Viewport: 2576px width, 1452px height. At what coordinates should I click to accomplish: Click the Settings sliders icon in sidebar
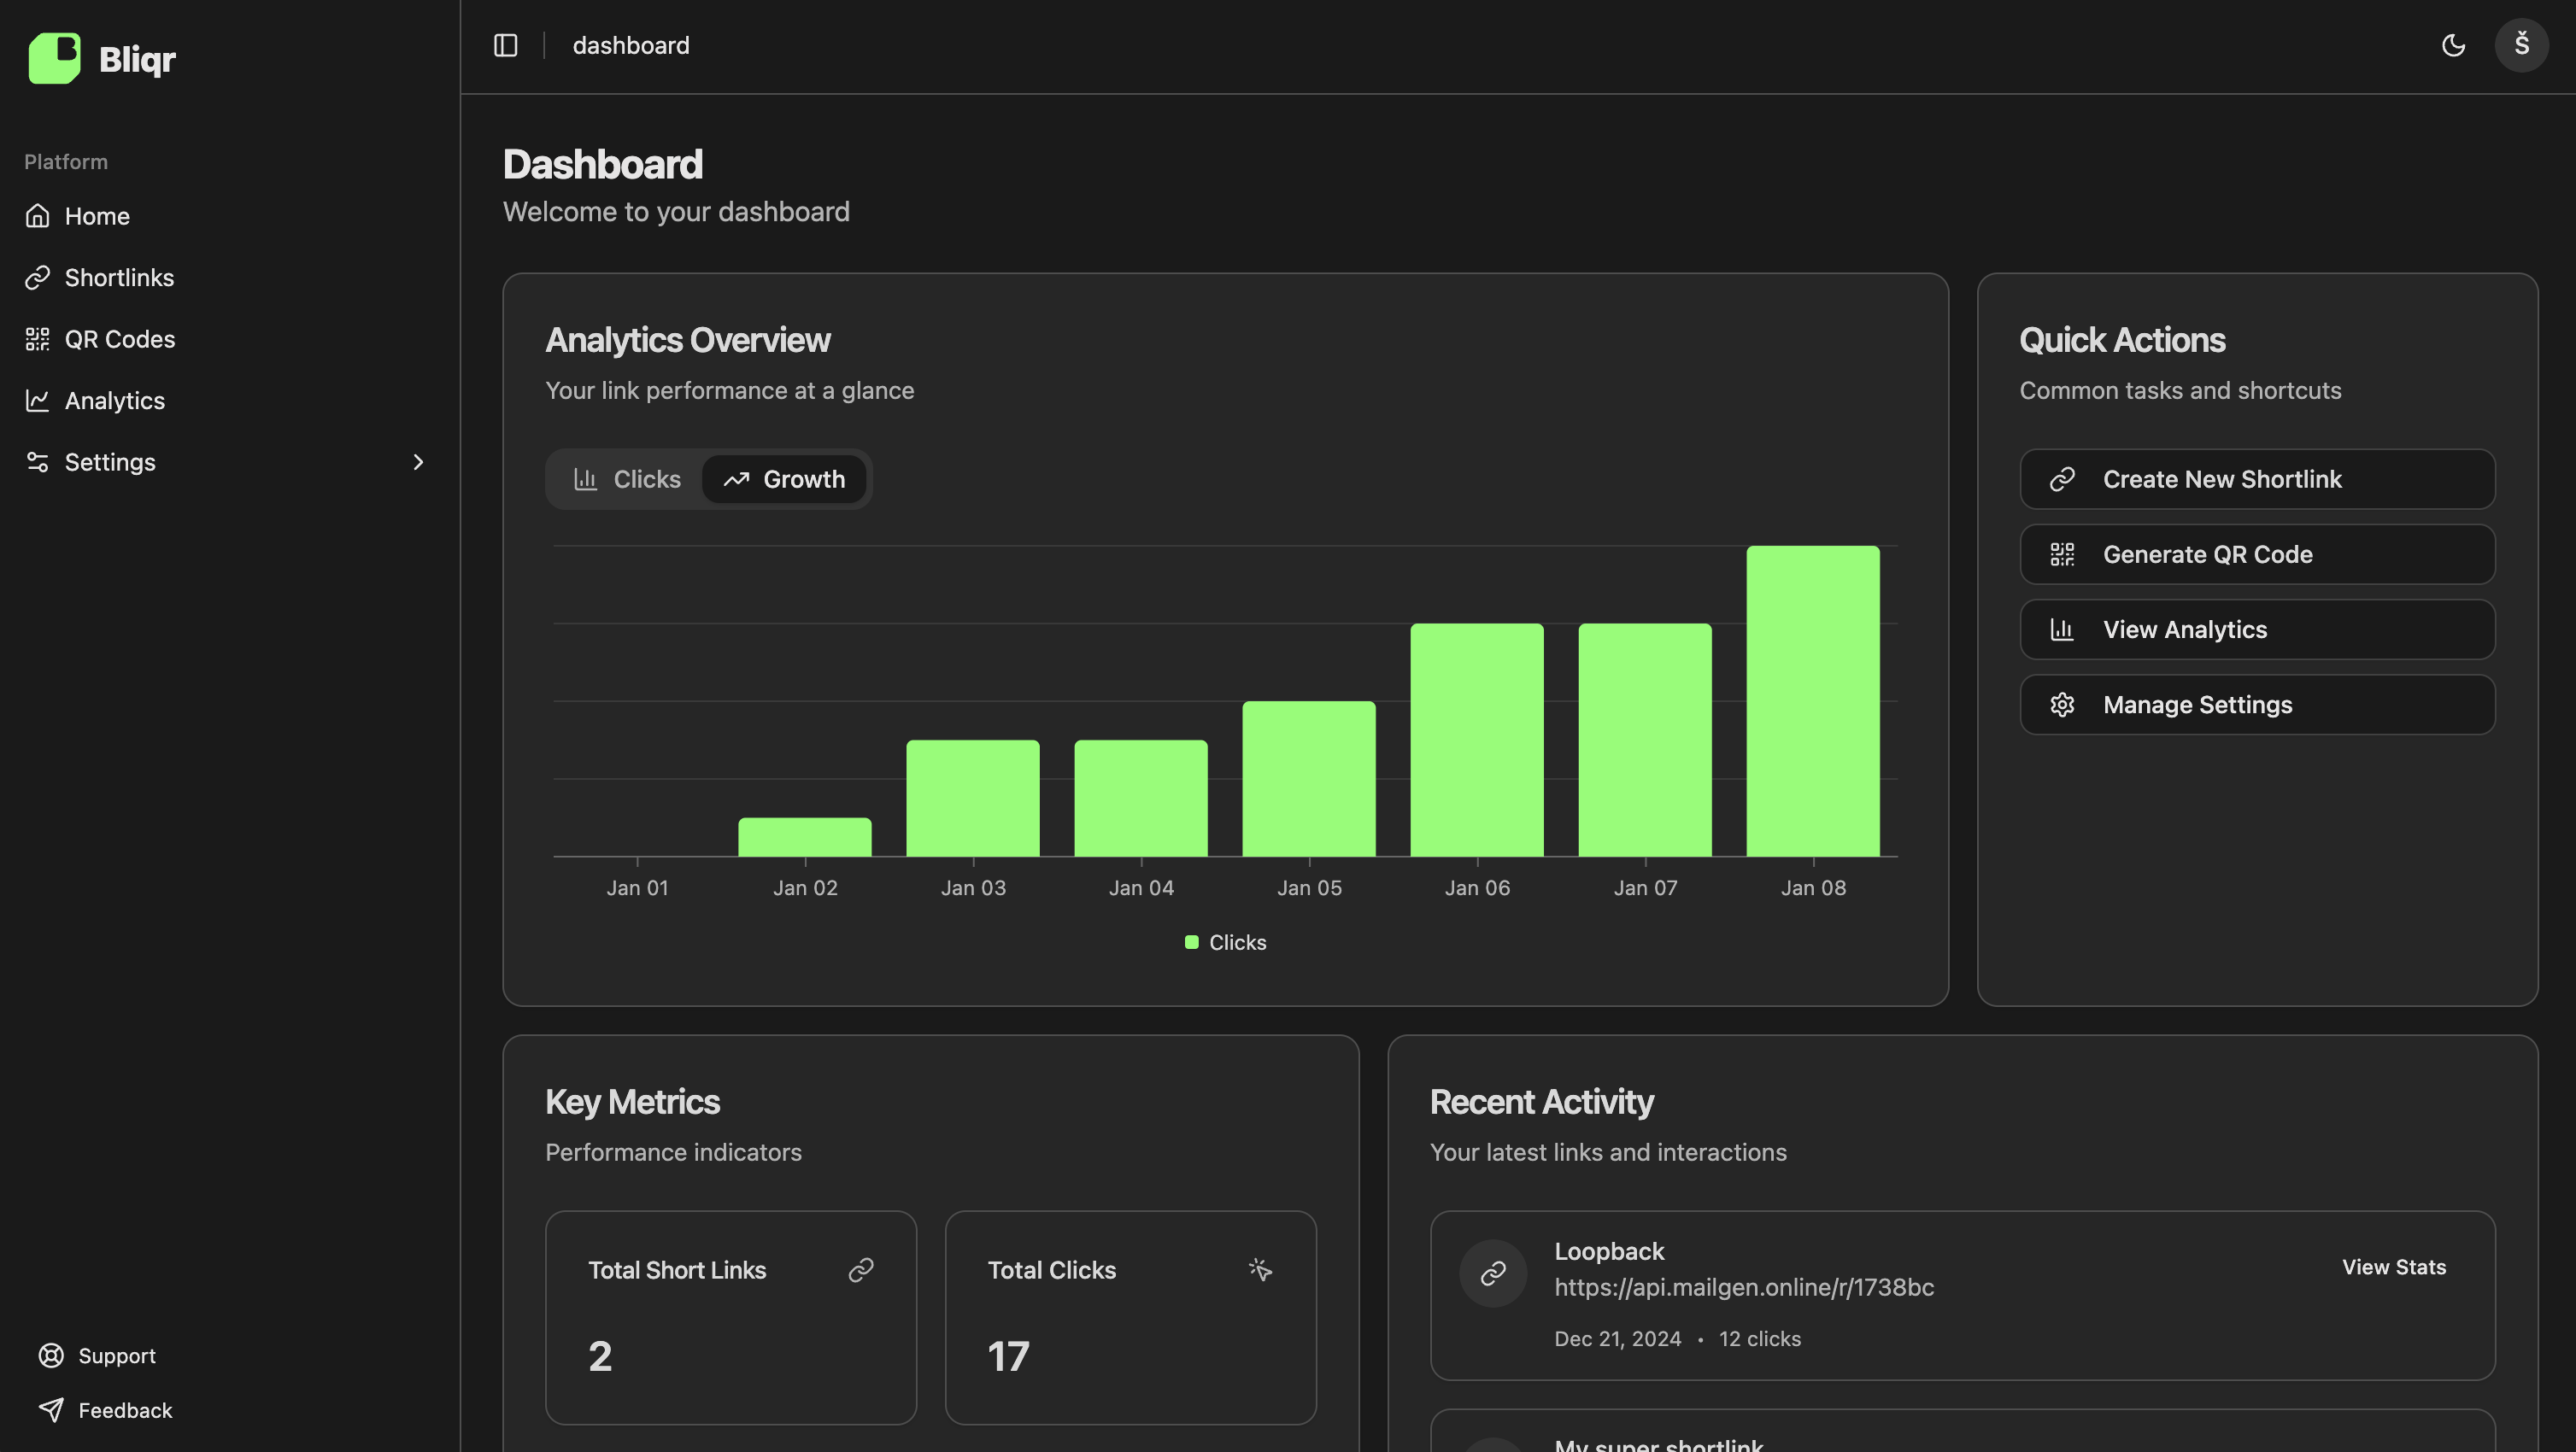37,462
